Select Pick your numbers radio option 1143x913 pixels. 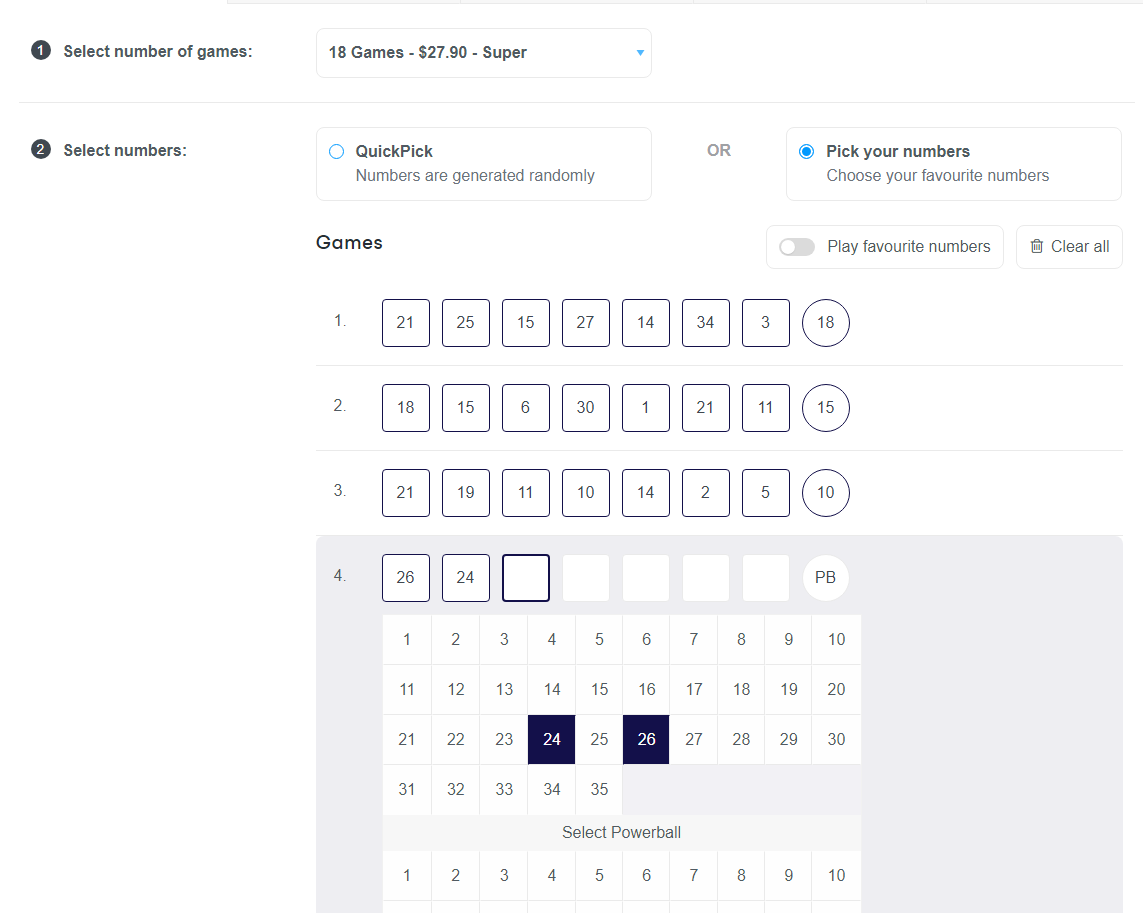pyautogui.click(x=806, y=152)
